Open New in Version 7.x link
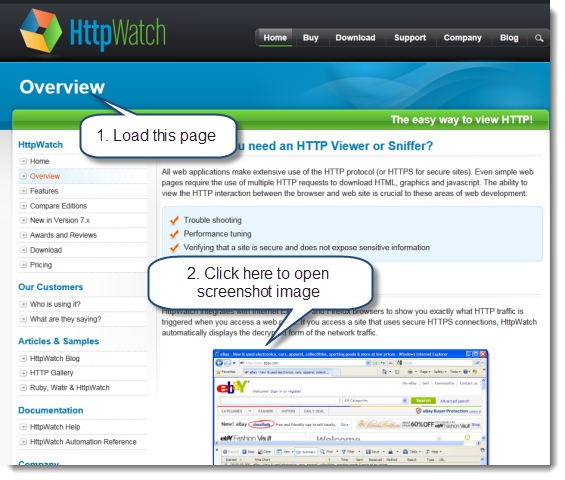Image resolution: width=565 pixels, height=480 pixels. point(60,220)
